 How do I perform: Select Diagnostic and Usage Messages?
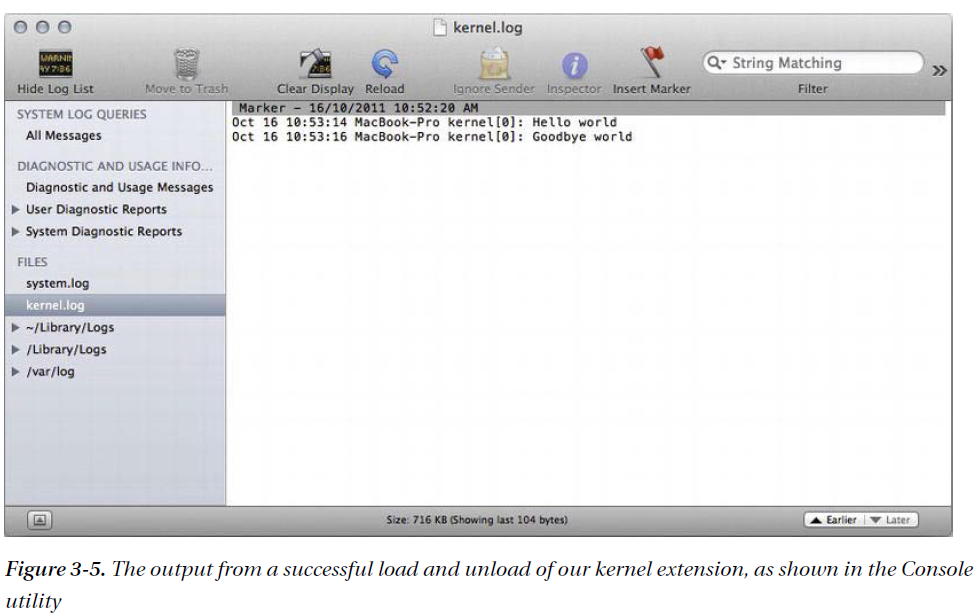point(120,187)
